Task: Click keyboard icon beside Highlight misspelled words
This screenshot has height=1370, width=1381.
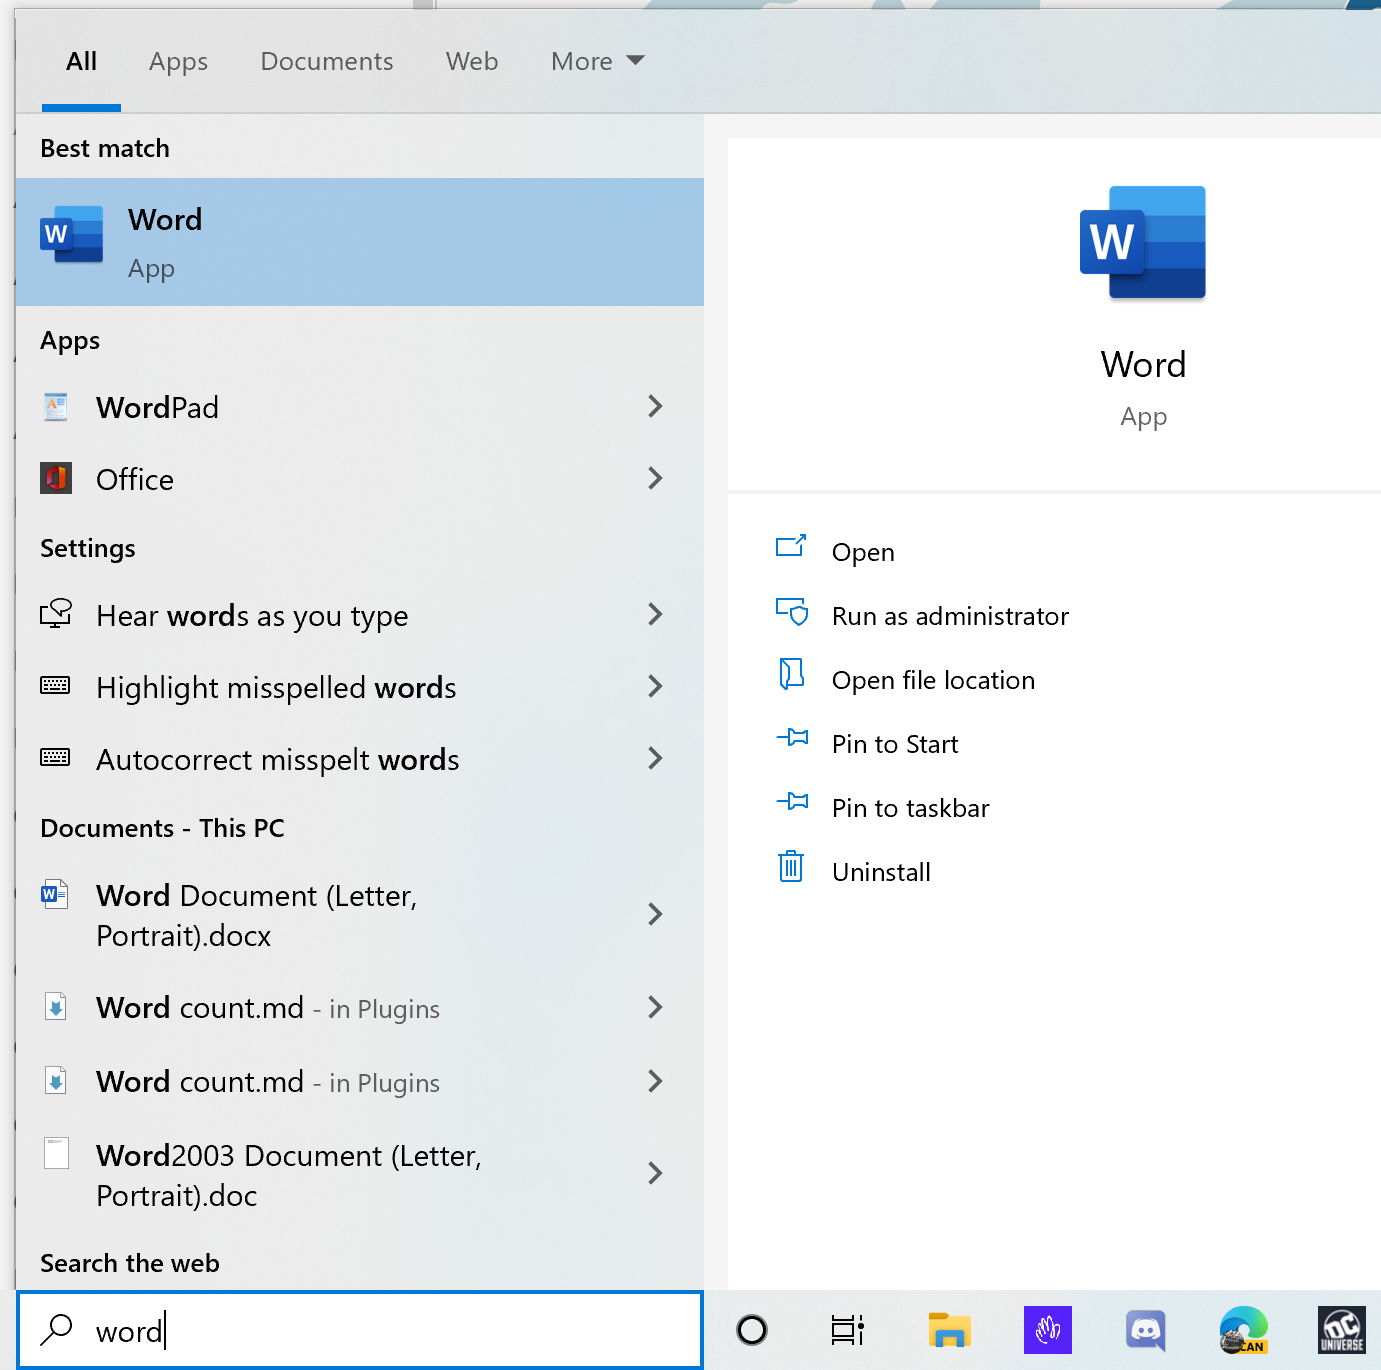Action: (55, 685)
